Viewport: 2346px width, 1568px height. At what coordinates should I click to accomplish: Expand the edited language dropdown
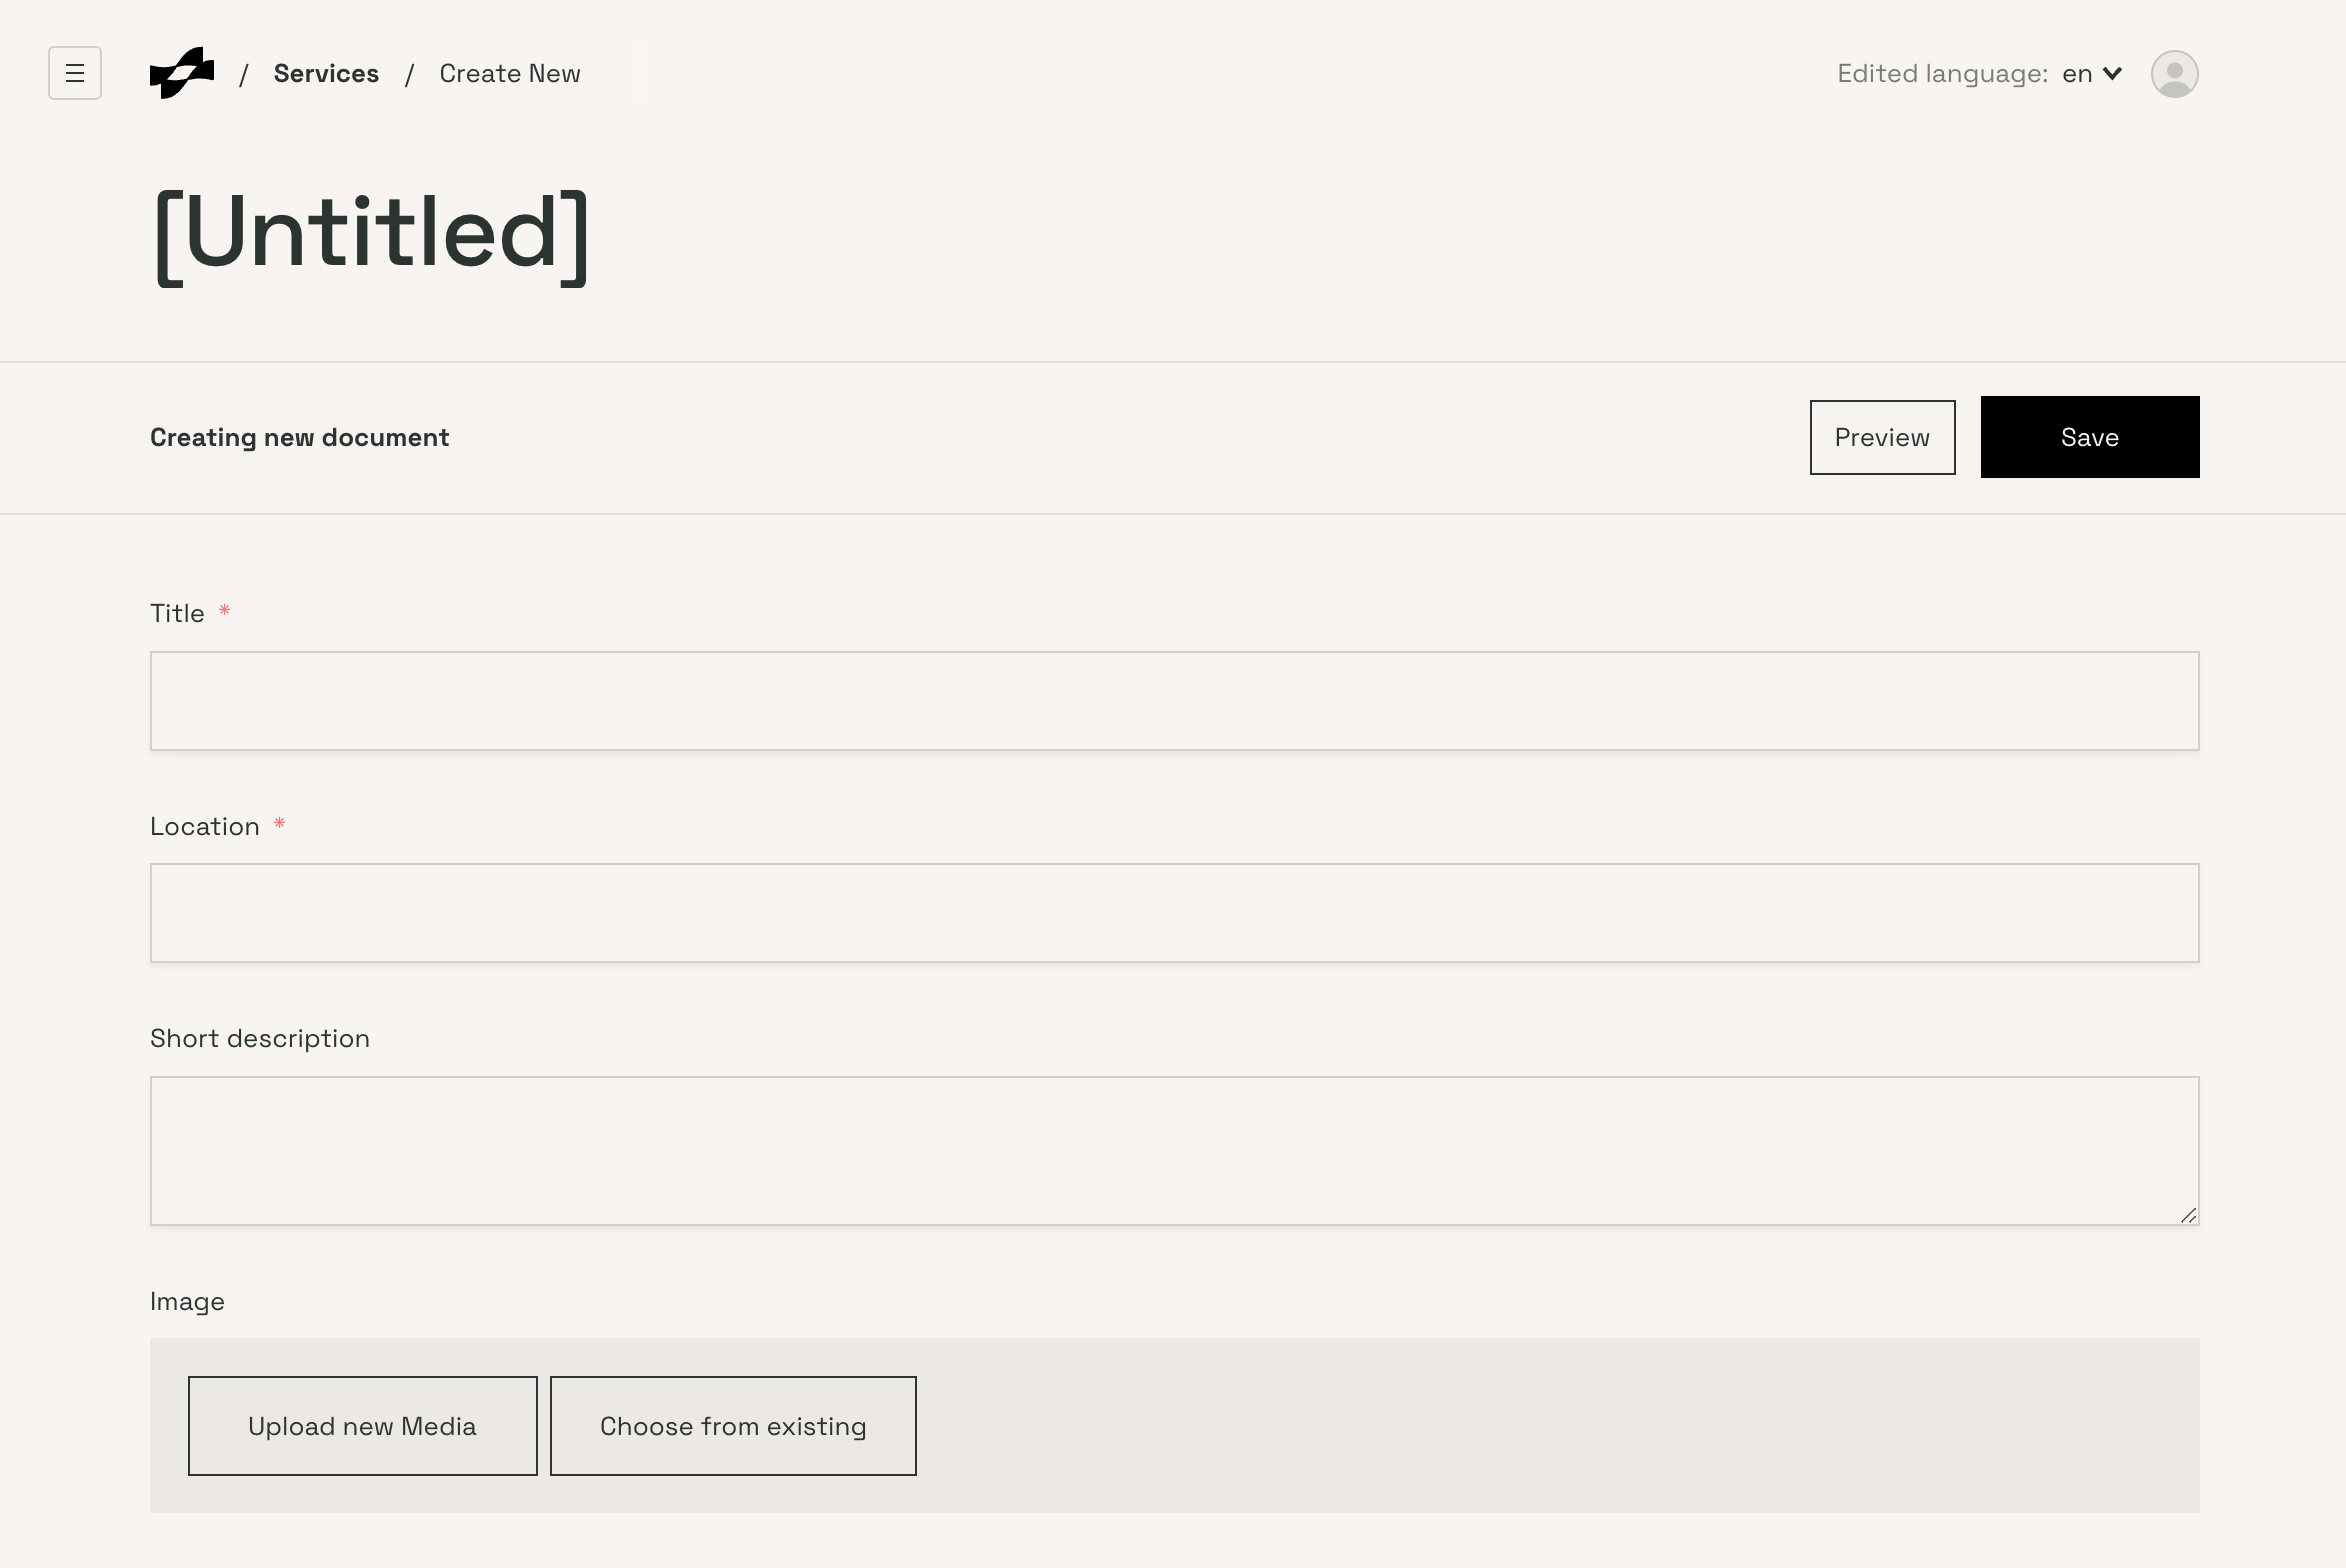coord(2092,74)
